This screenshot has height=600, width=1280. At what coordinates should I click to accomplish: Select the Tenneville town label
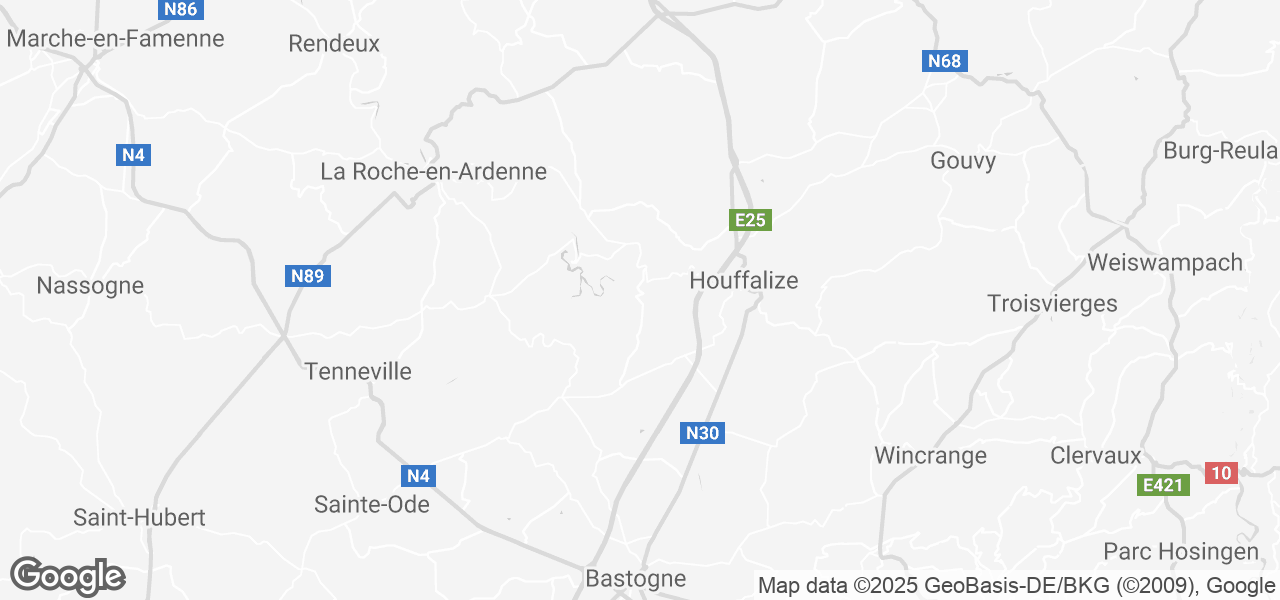358,371
